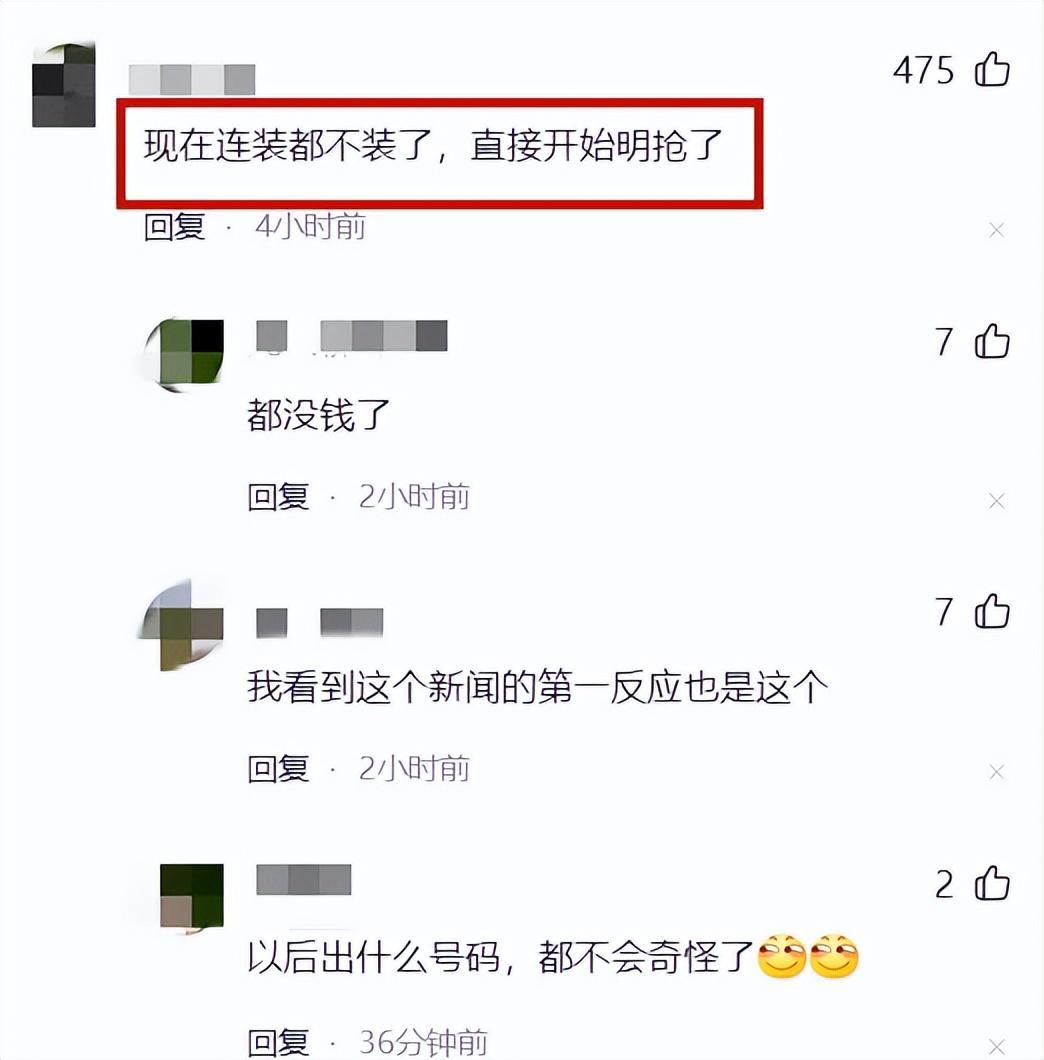Reply to the comment posted 4小时前
This screenshot has width=1044, height=1060.
[x=174, y=226]
